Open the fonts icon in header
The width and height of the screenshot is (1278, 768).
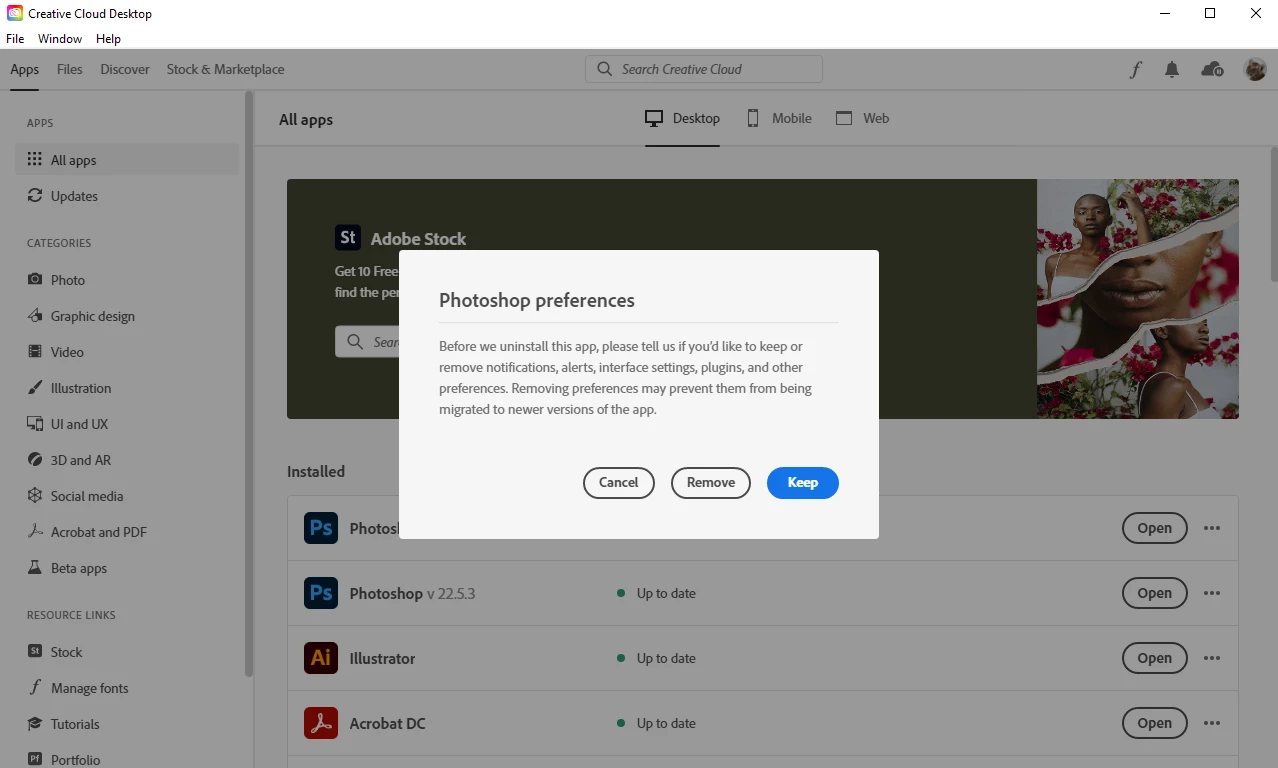pos(1136,69)
